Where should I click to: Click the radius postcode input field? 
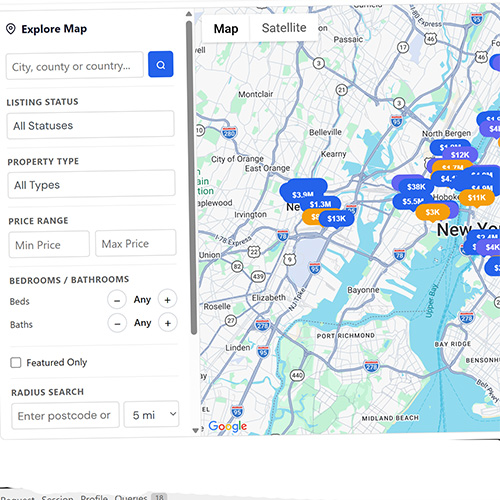pyautogui.click(x=65, y=416)
